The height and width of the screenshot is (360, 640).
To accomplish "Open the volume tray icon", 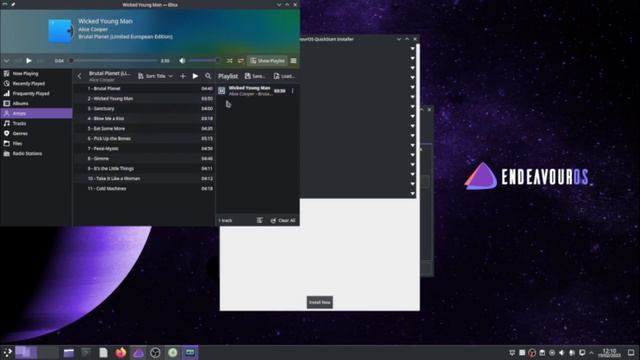I will [562, 353].
